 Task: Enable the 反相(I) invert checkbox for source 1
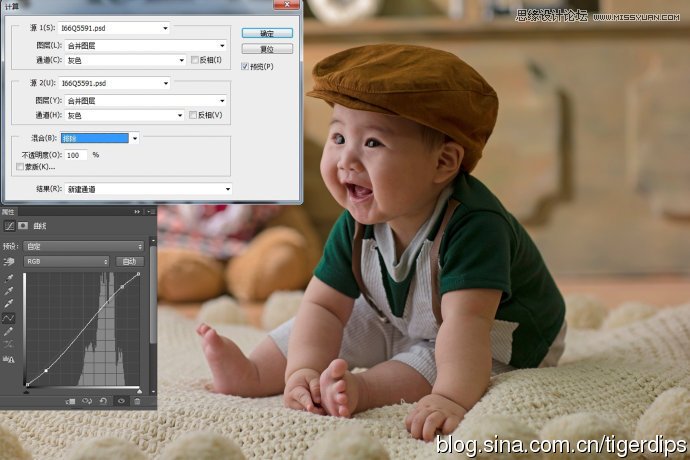(194, 60)
